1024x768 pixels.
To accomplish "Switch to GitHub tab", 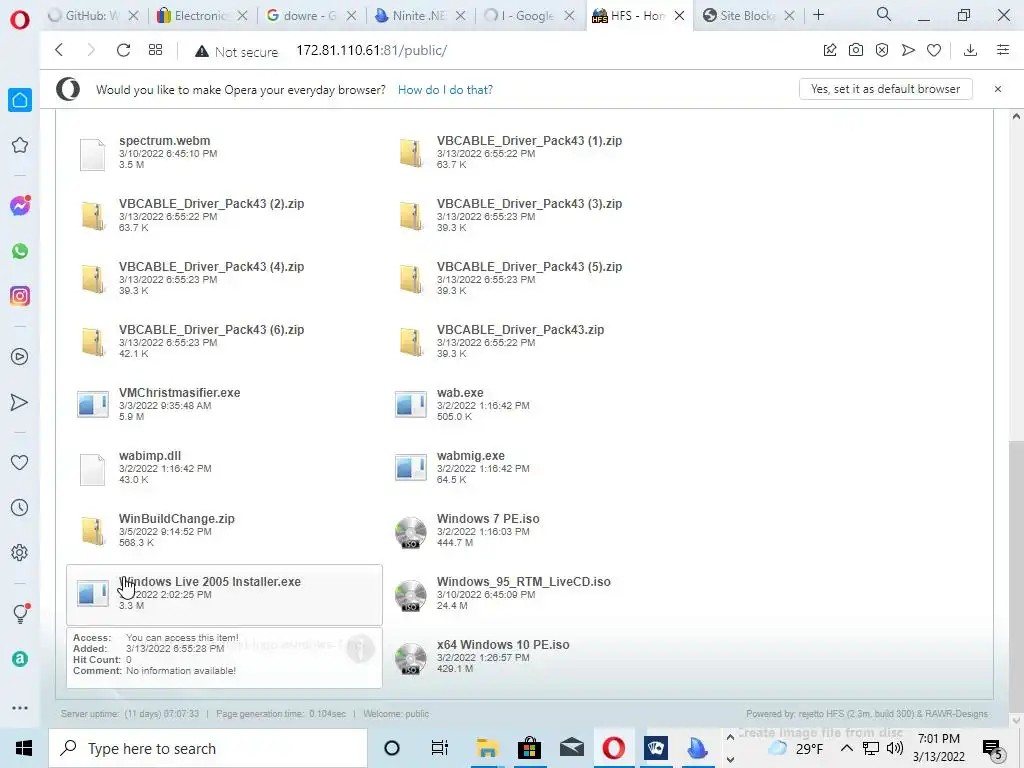I will pos(93,16).
